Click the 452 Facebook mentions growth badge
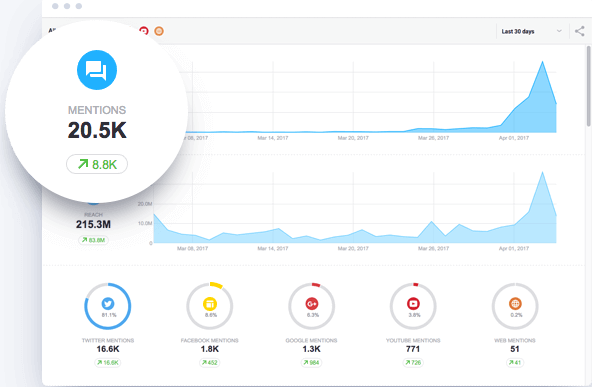 coord(210,362)
